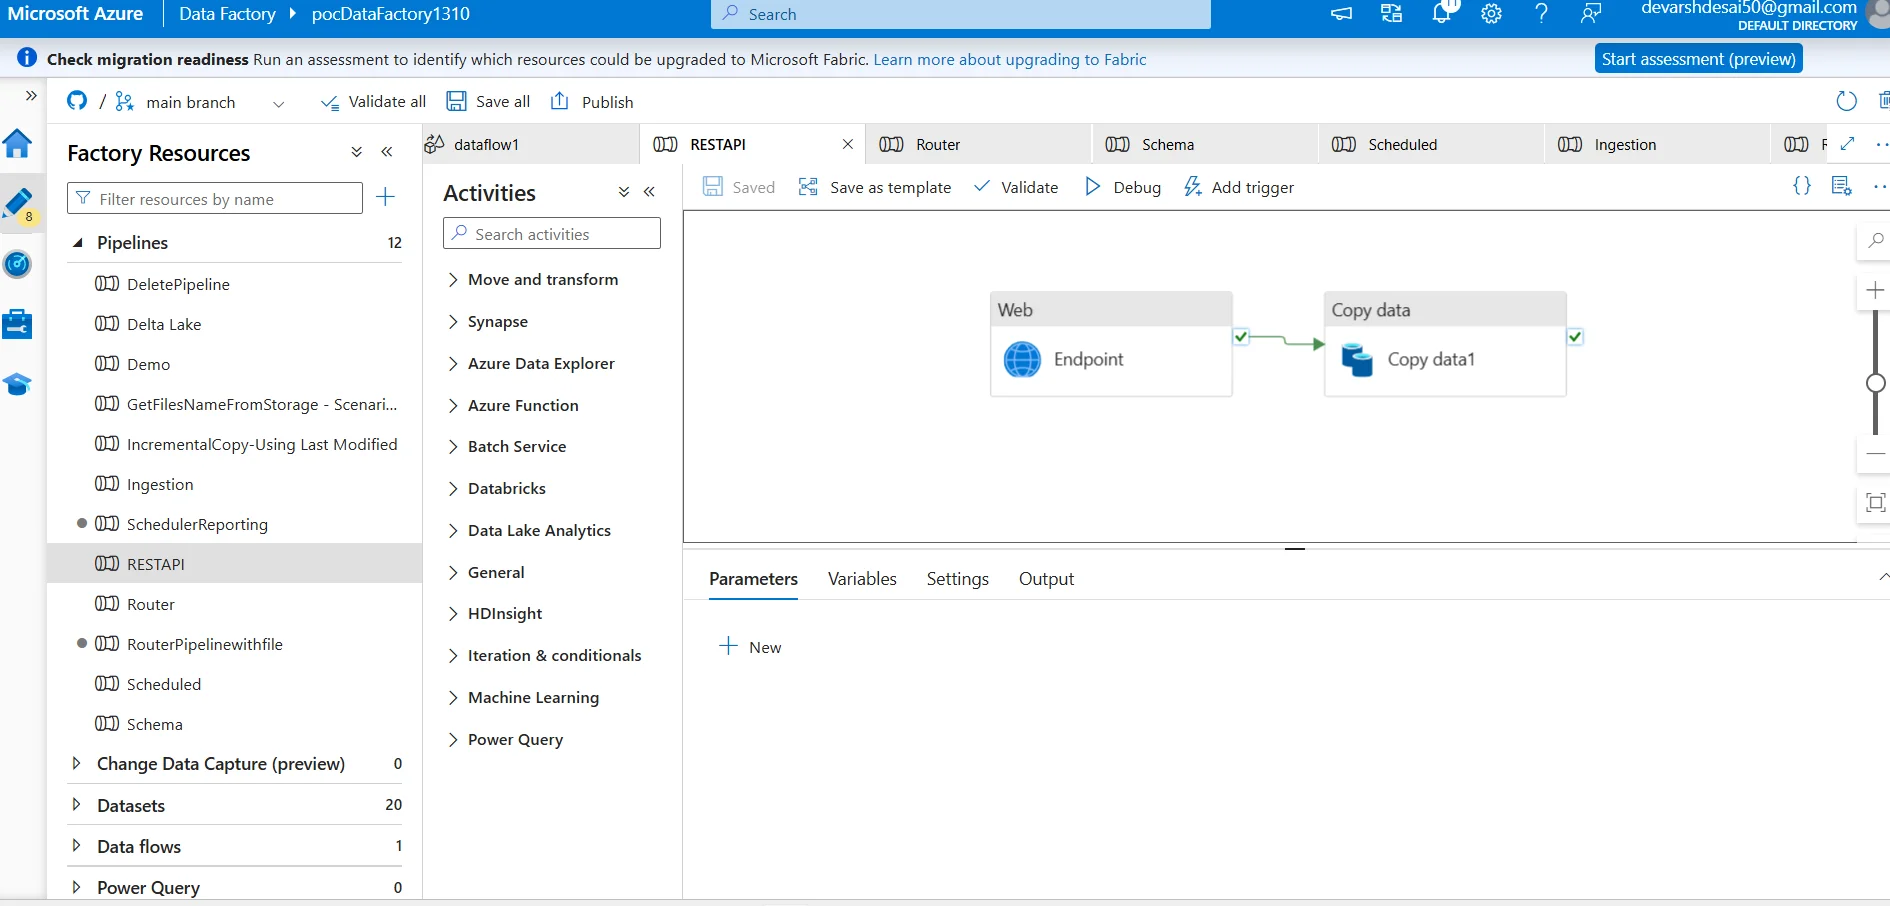Open the main branch dropdown
Viewport: 1890px width, 906px height.
click(x=278, y=103)
